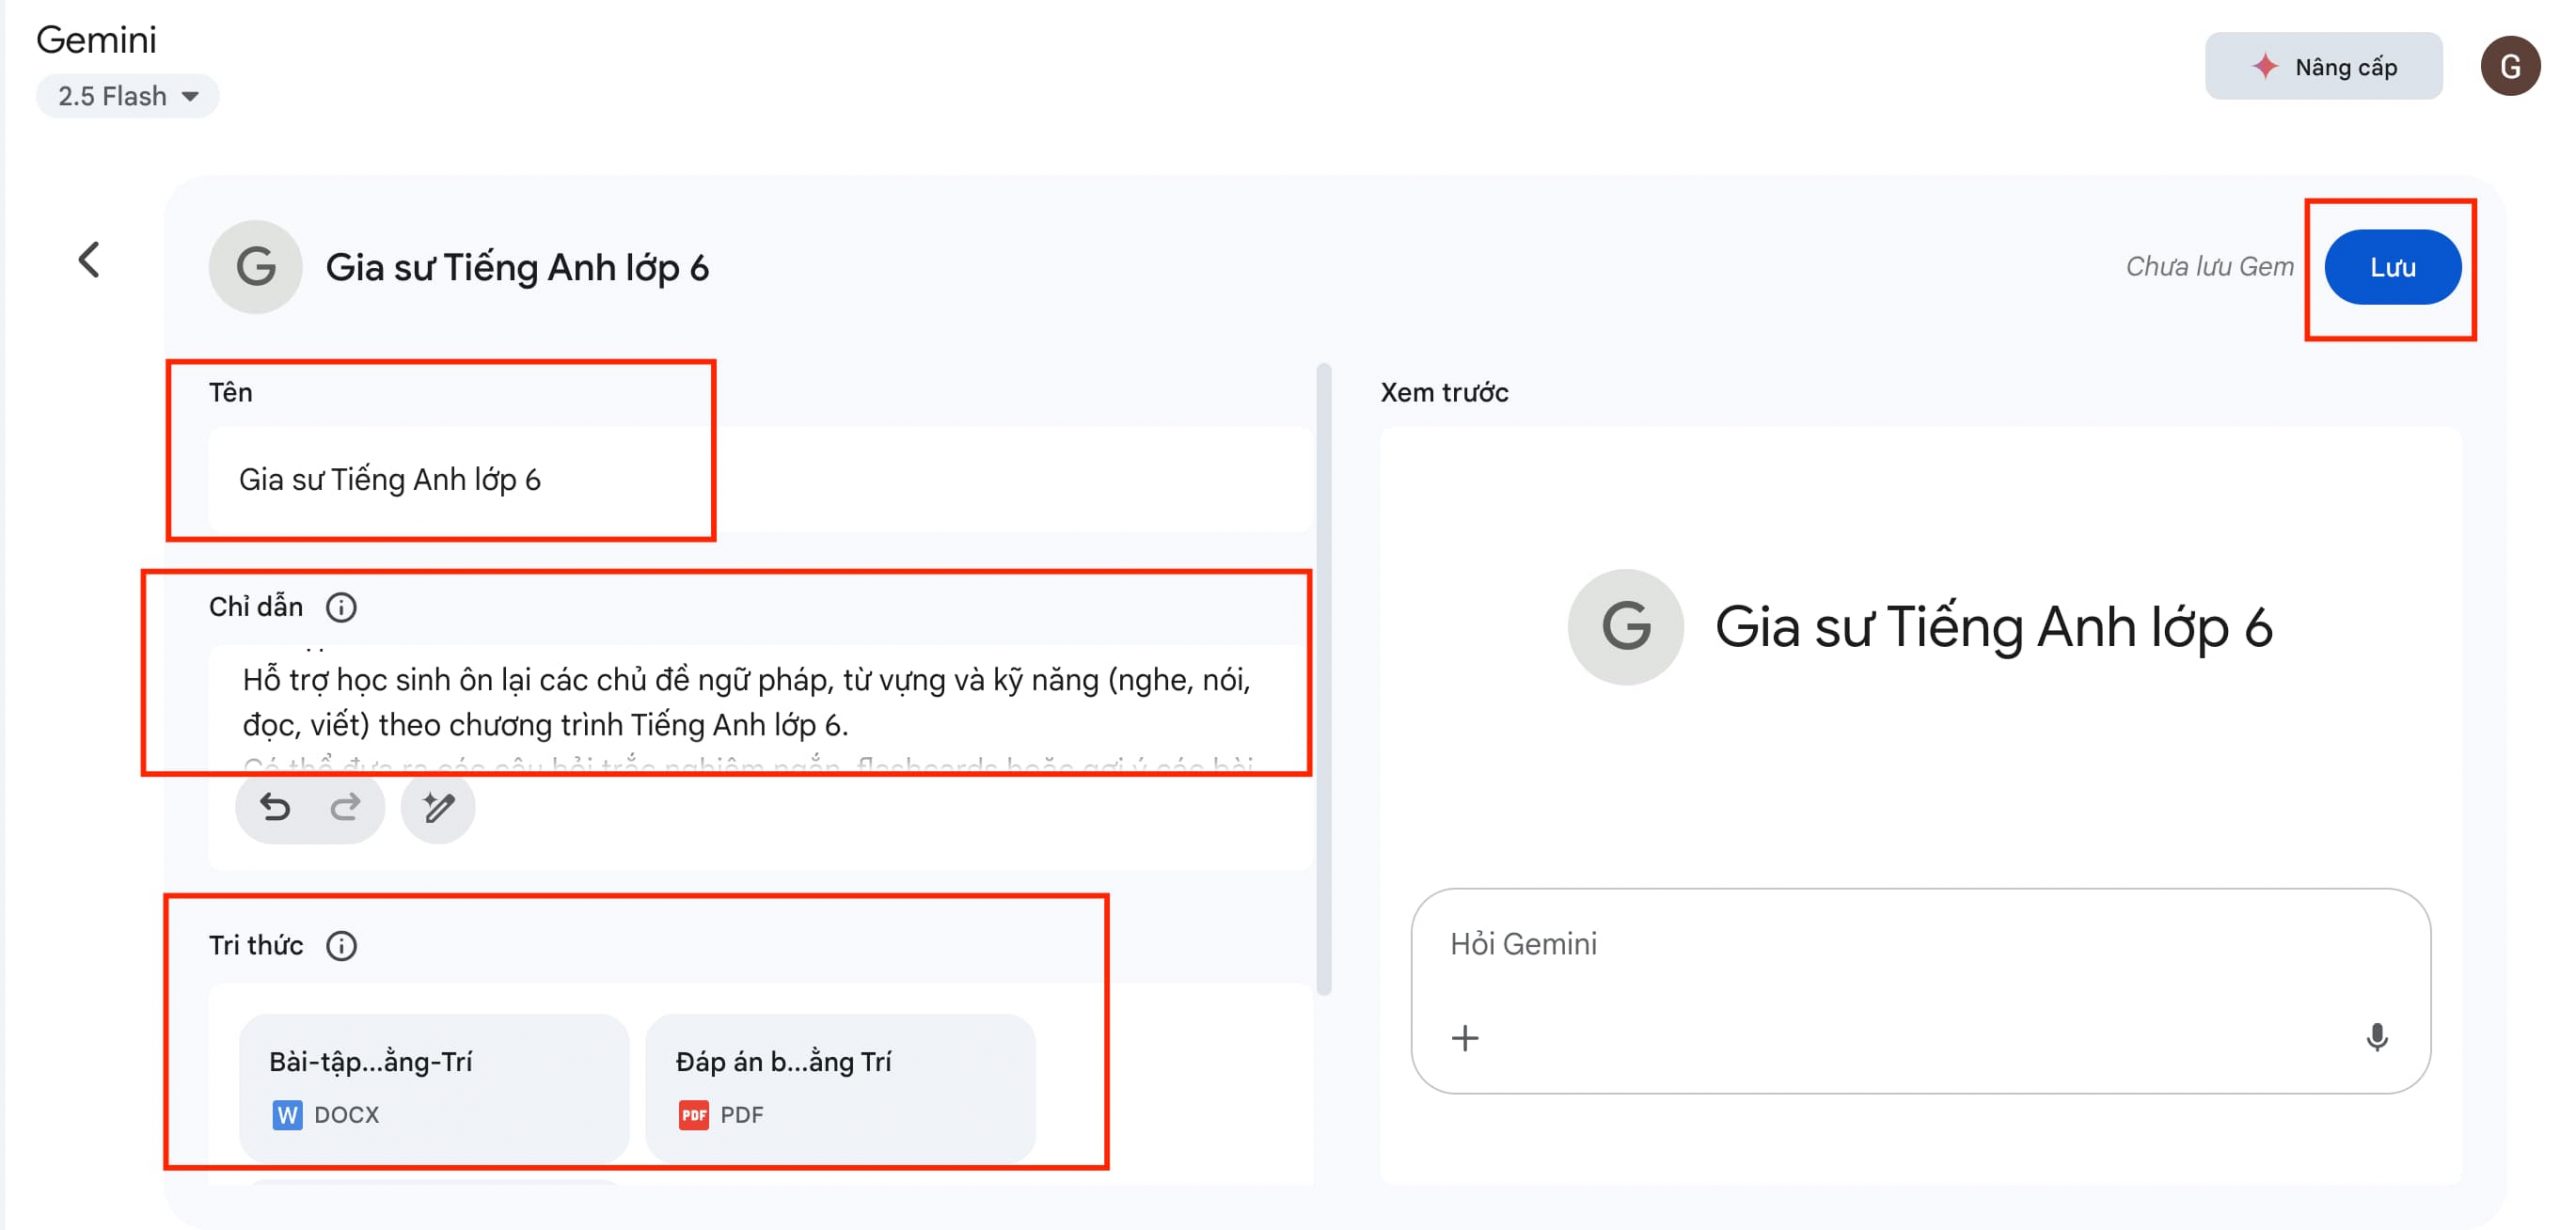Add attachment with plus icon in preview
This screenshot has height=1230, width=2560.
coord(1465,1038)
